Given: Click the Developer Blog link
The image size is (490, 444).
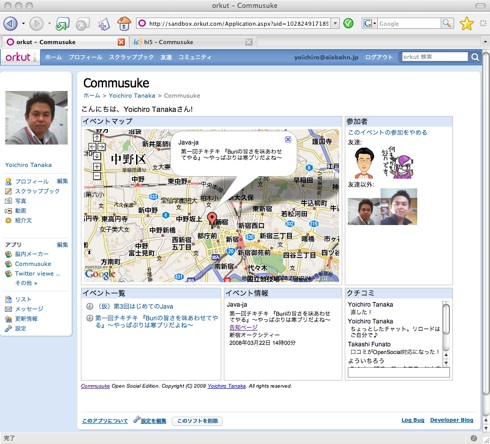Looking at the screenshot, I should click(x=451, y=420).
